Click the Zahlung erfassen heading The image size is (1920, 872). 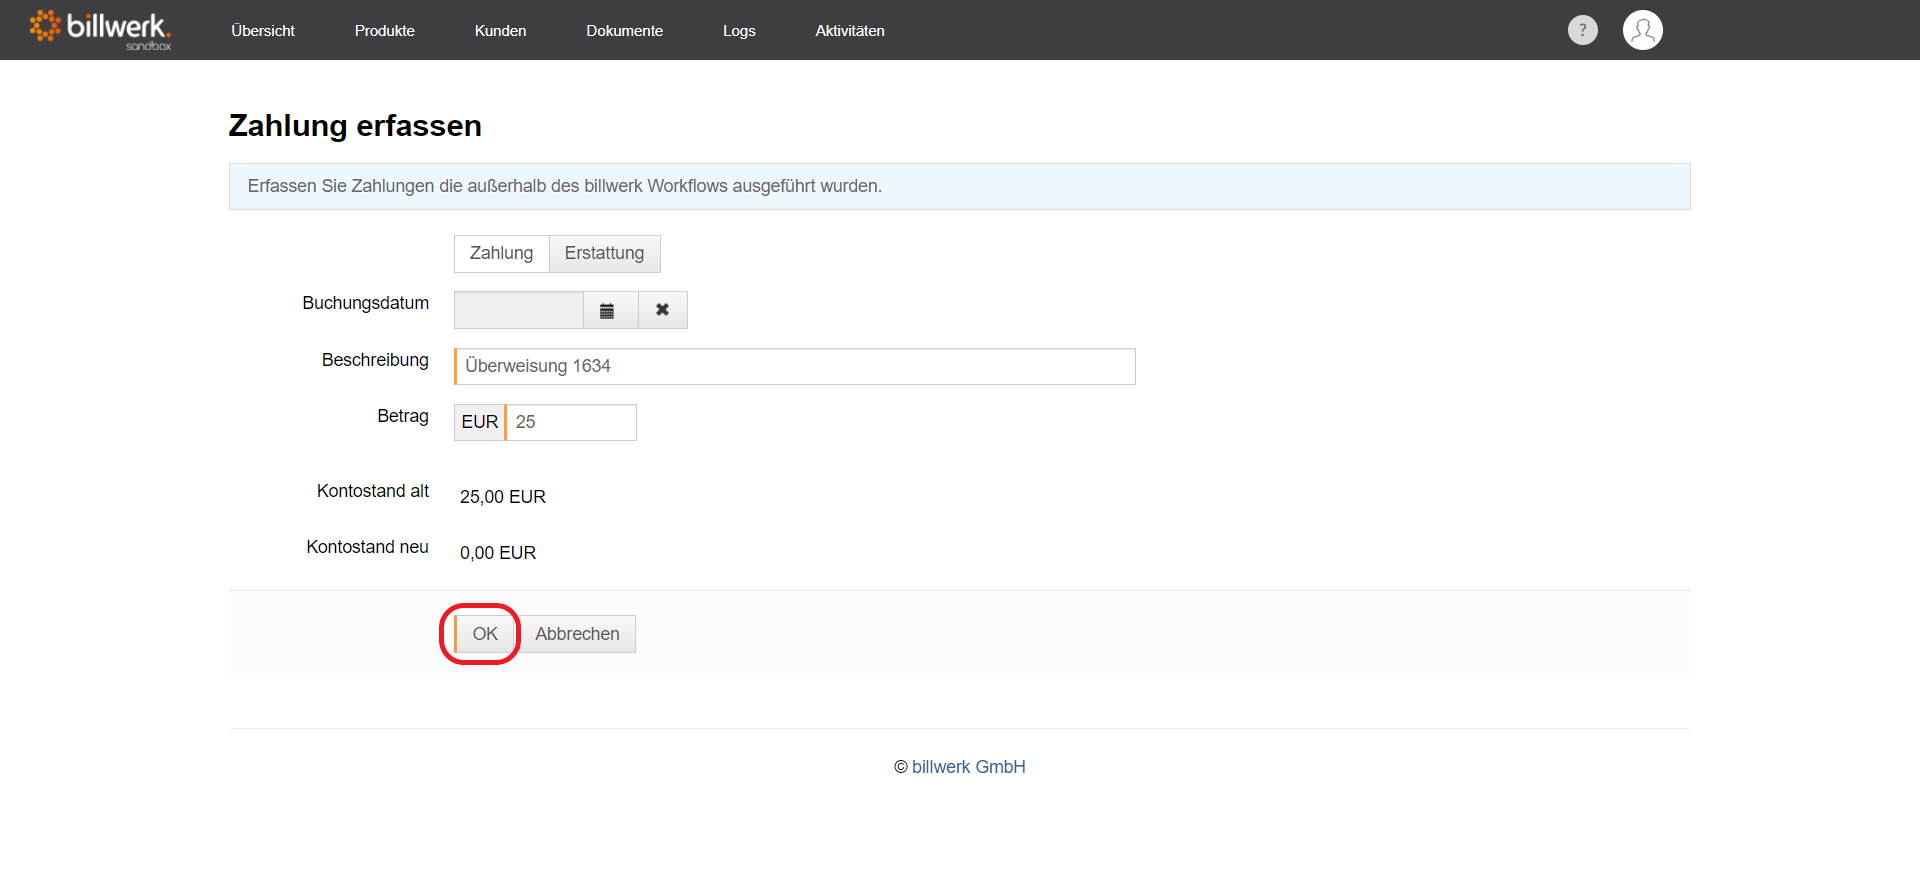(355, 126)
